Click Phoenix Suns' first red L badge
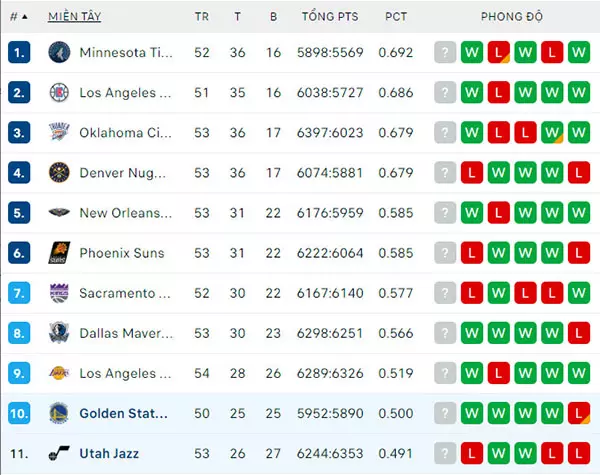Image resolution: width=600 pixels, height=475 pixels. click(x=471, y=253)
